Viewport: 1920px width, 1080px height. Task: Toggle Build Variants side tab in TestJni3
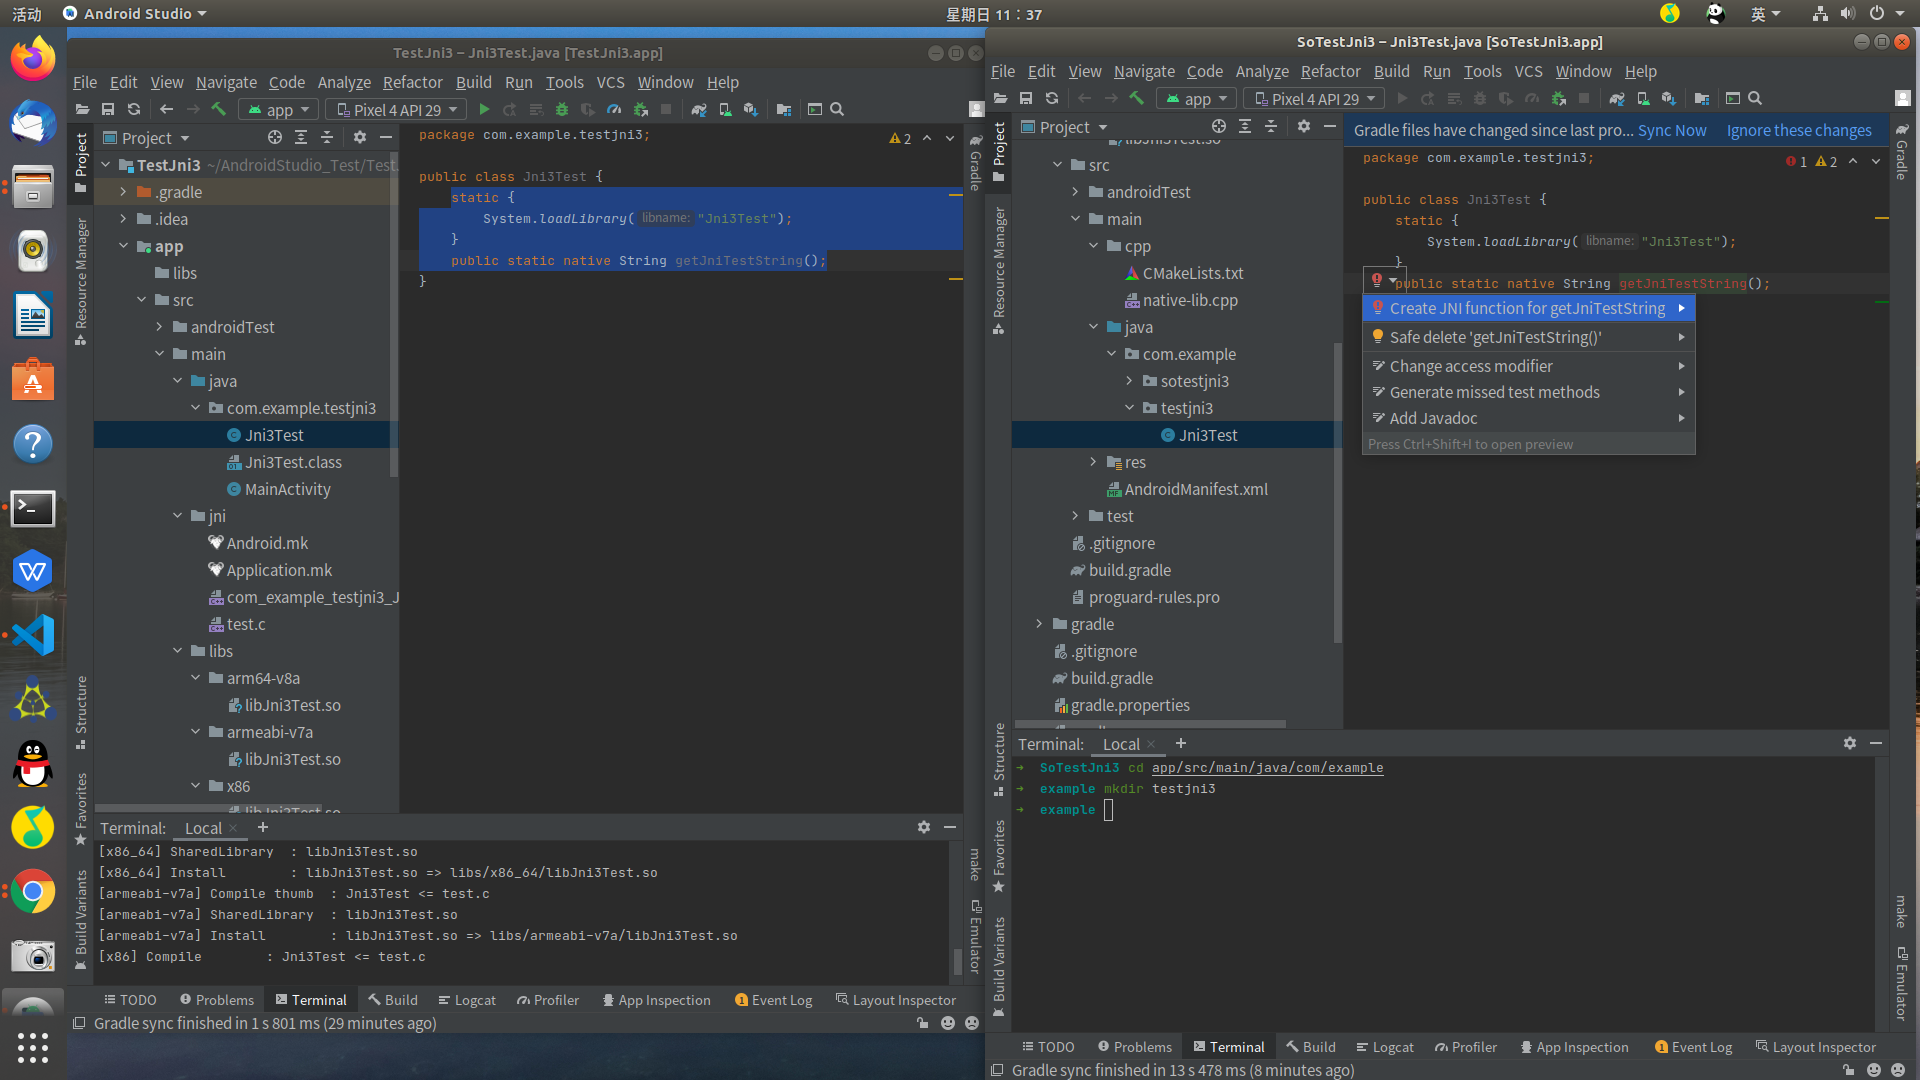[81, 921]
